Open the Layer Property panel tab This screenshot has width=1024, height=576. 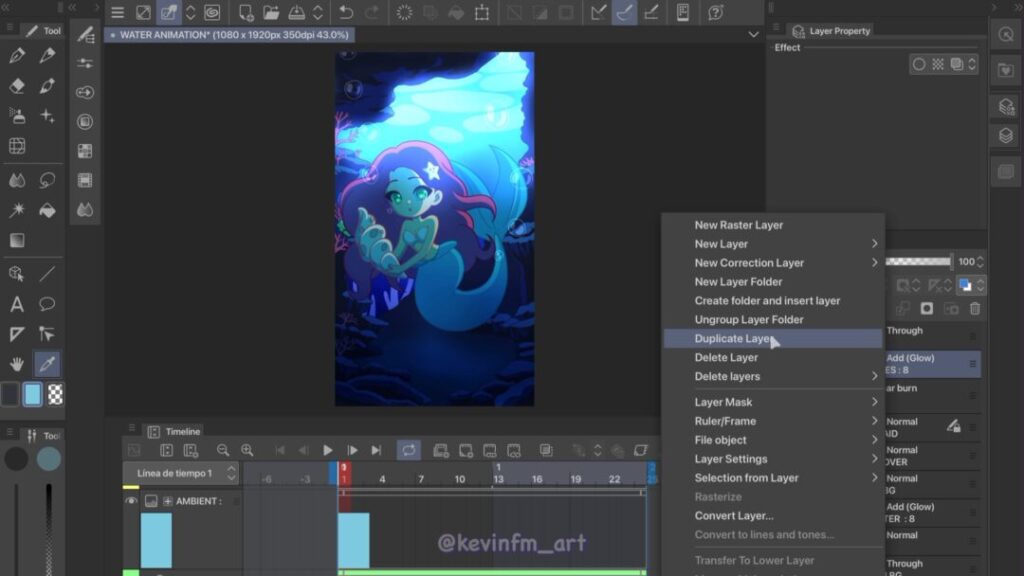[832, 31]
